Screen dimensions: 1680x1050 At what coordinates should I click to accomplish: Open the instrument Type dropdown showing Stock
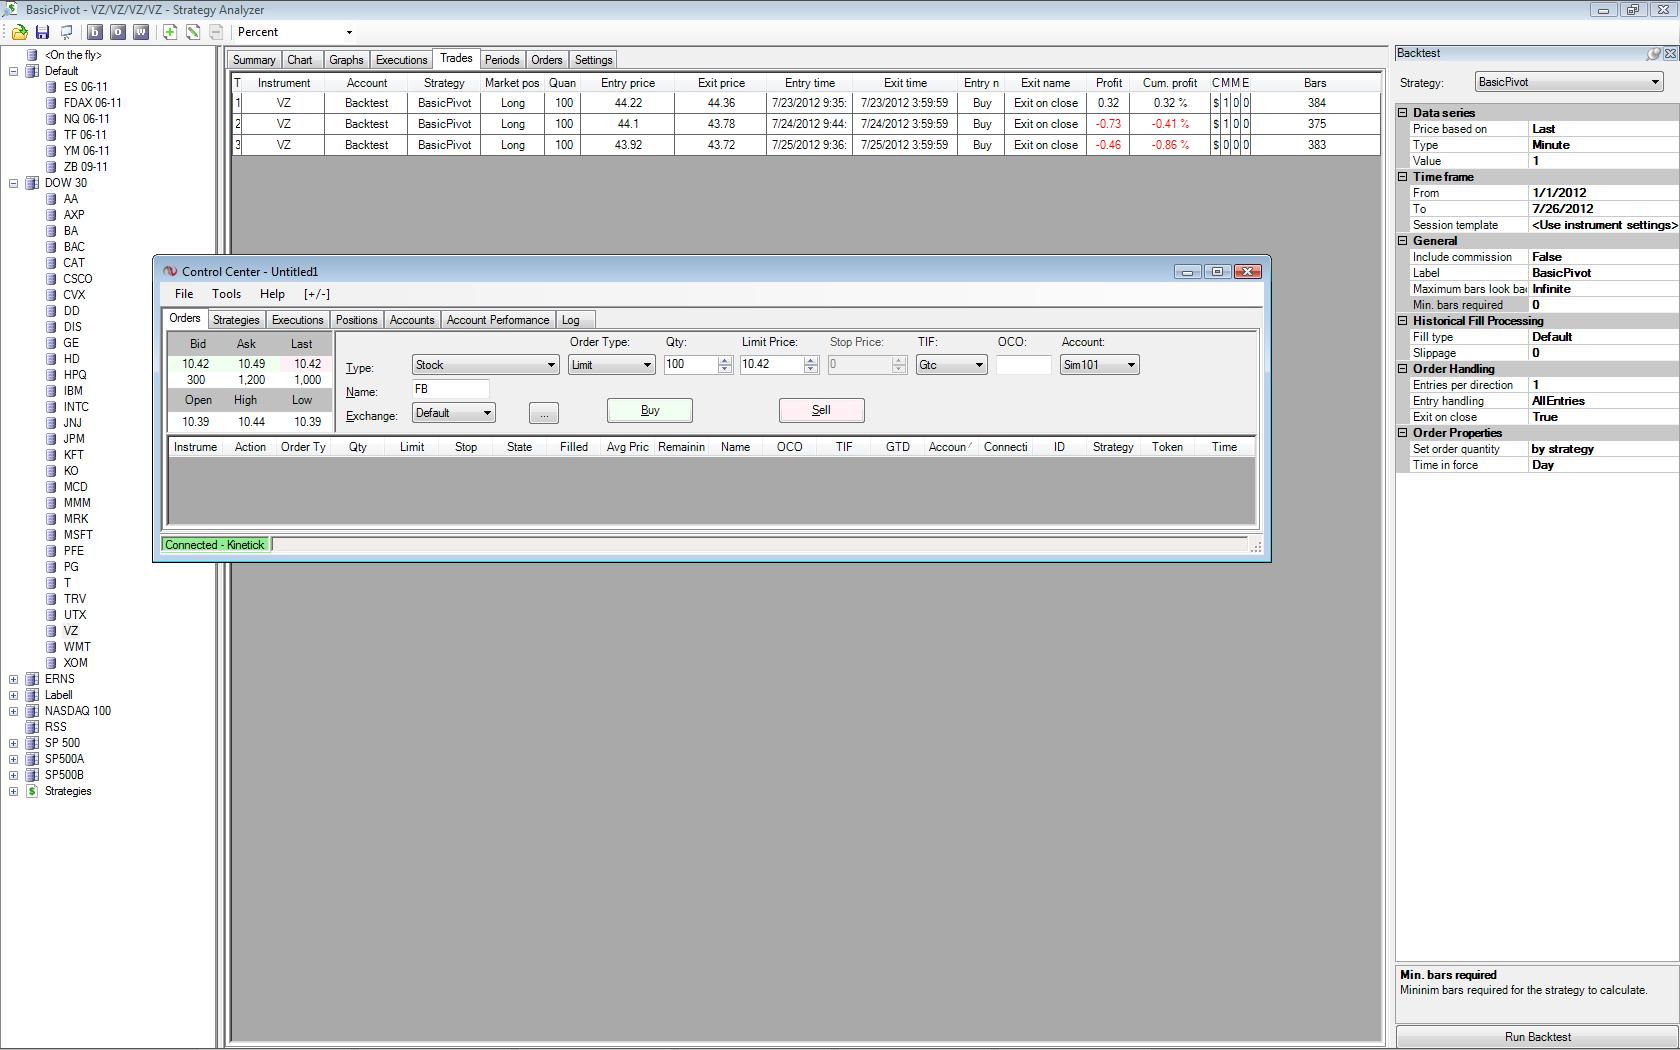pos(551,365)
